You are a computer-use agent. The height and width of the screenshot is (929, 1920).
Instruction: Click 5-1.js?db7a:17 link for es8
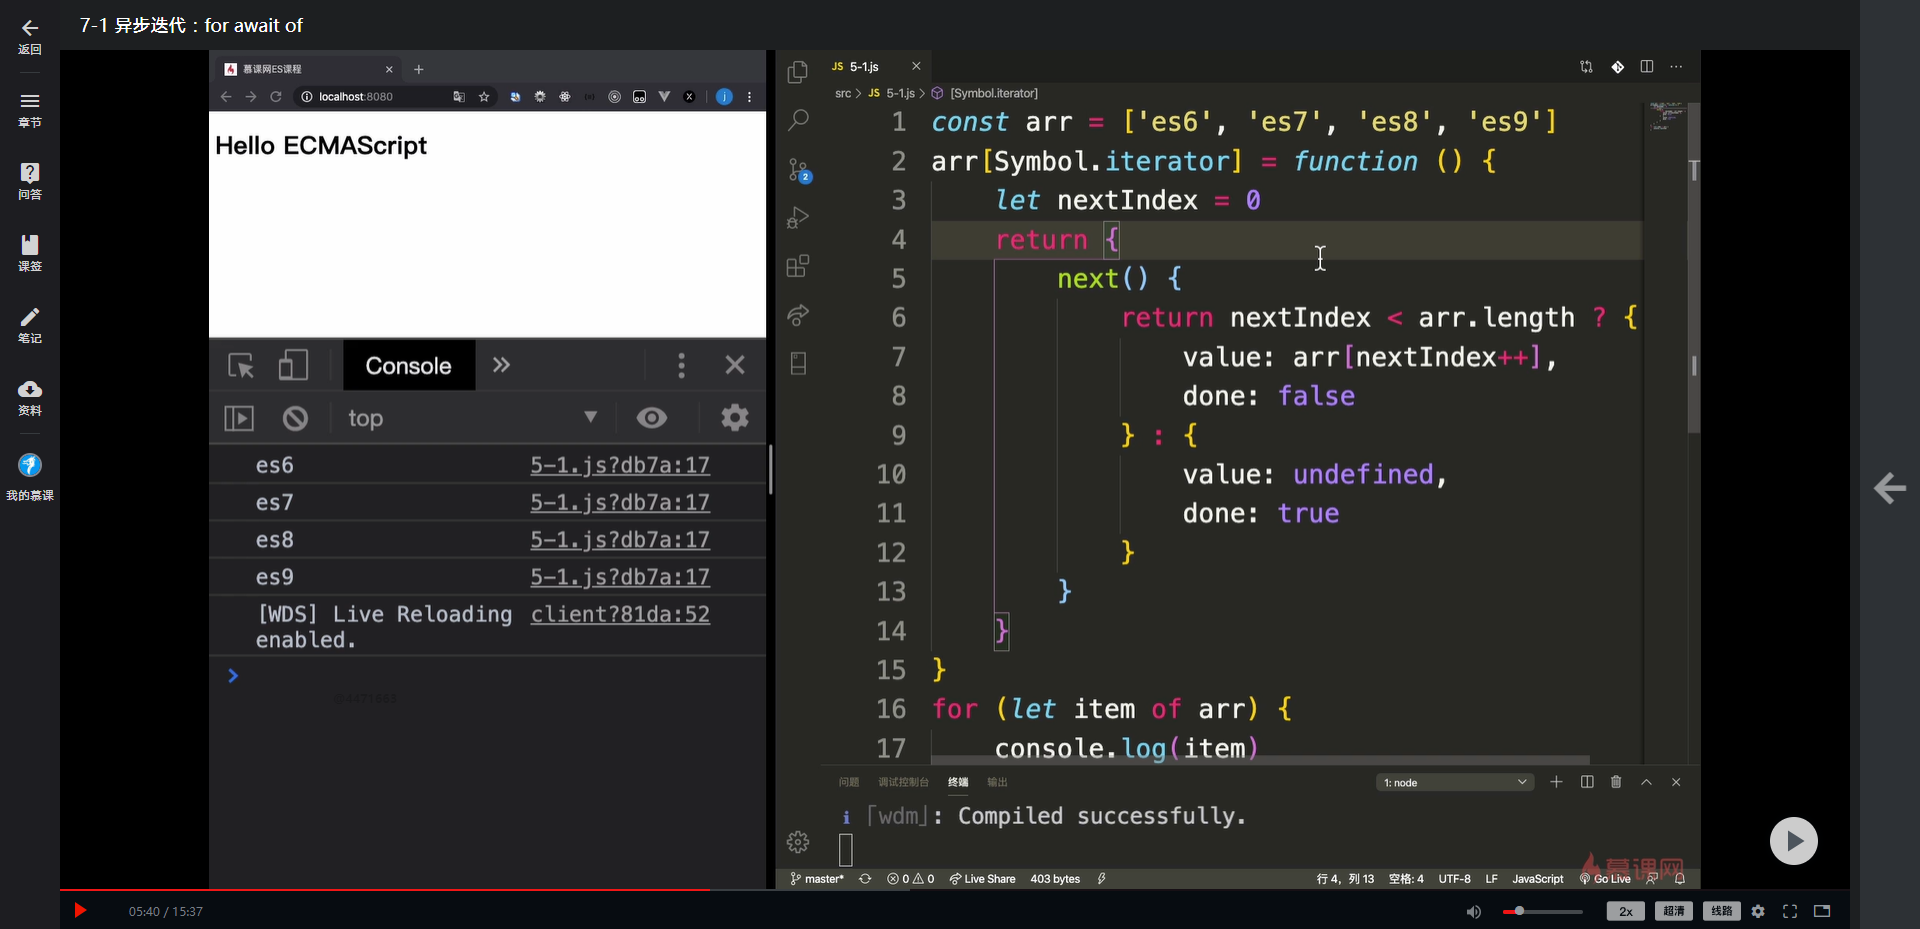tap(620, 540)
